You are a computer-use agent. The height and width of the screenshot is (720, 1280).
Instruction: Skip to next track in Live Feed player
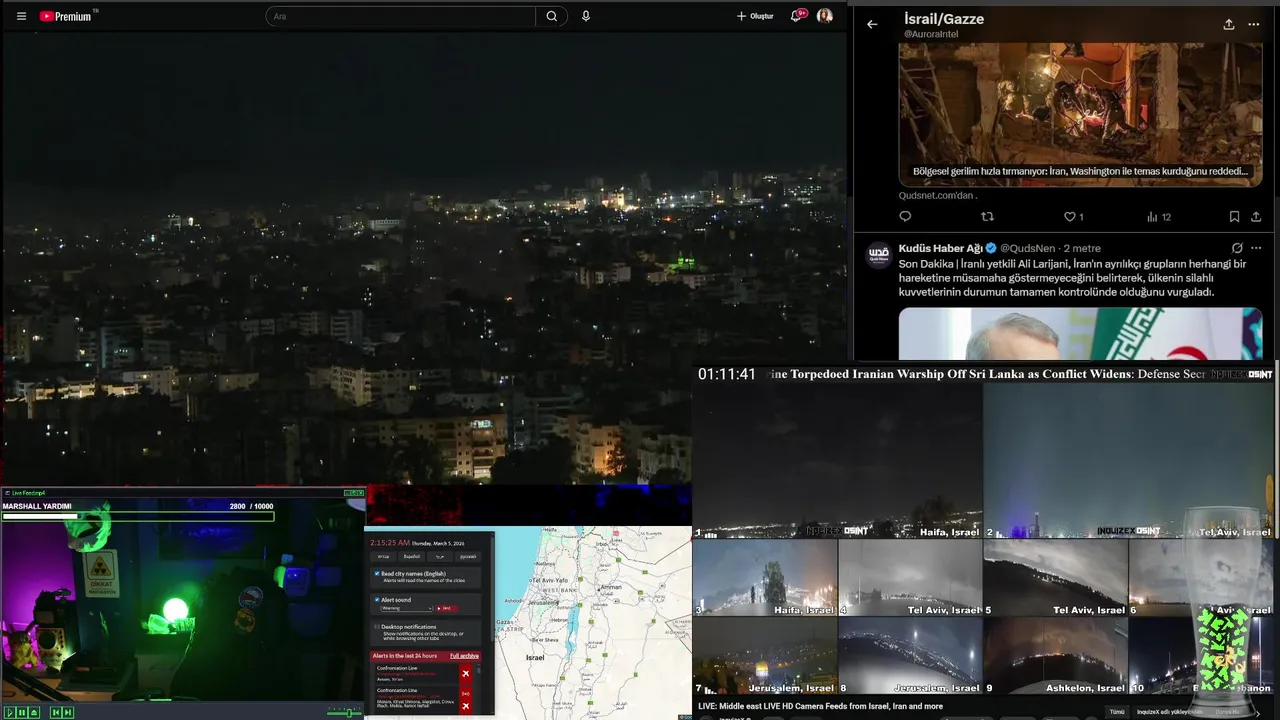68,713
